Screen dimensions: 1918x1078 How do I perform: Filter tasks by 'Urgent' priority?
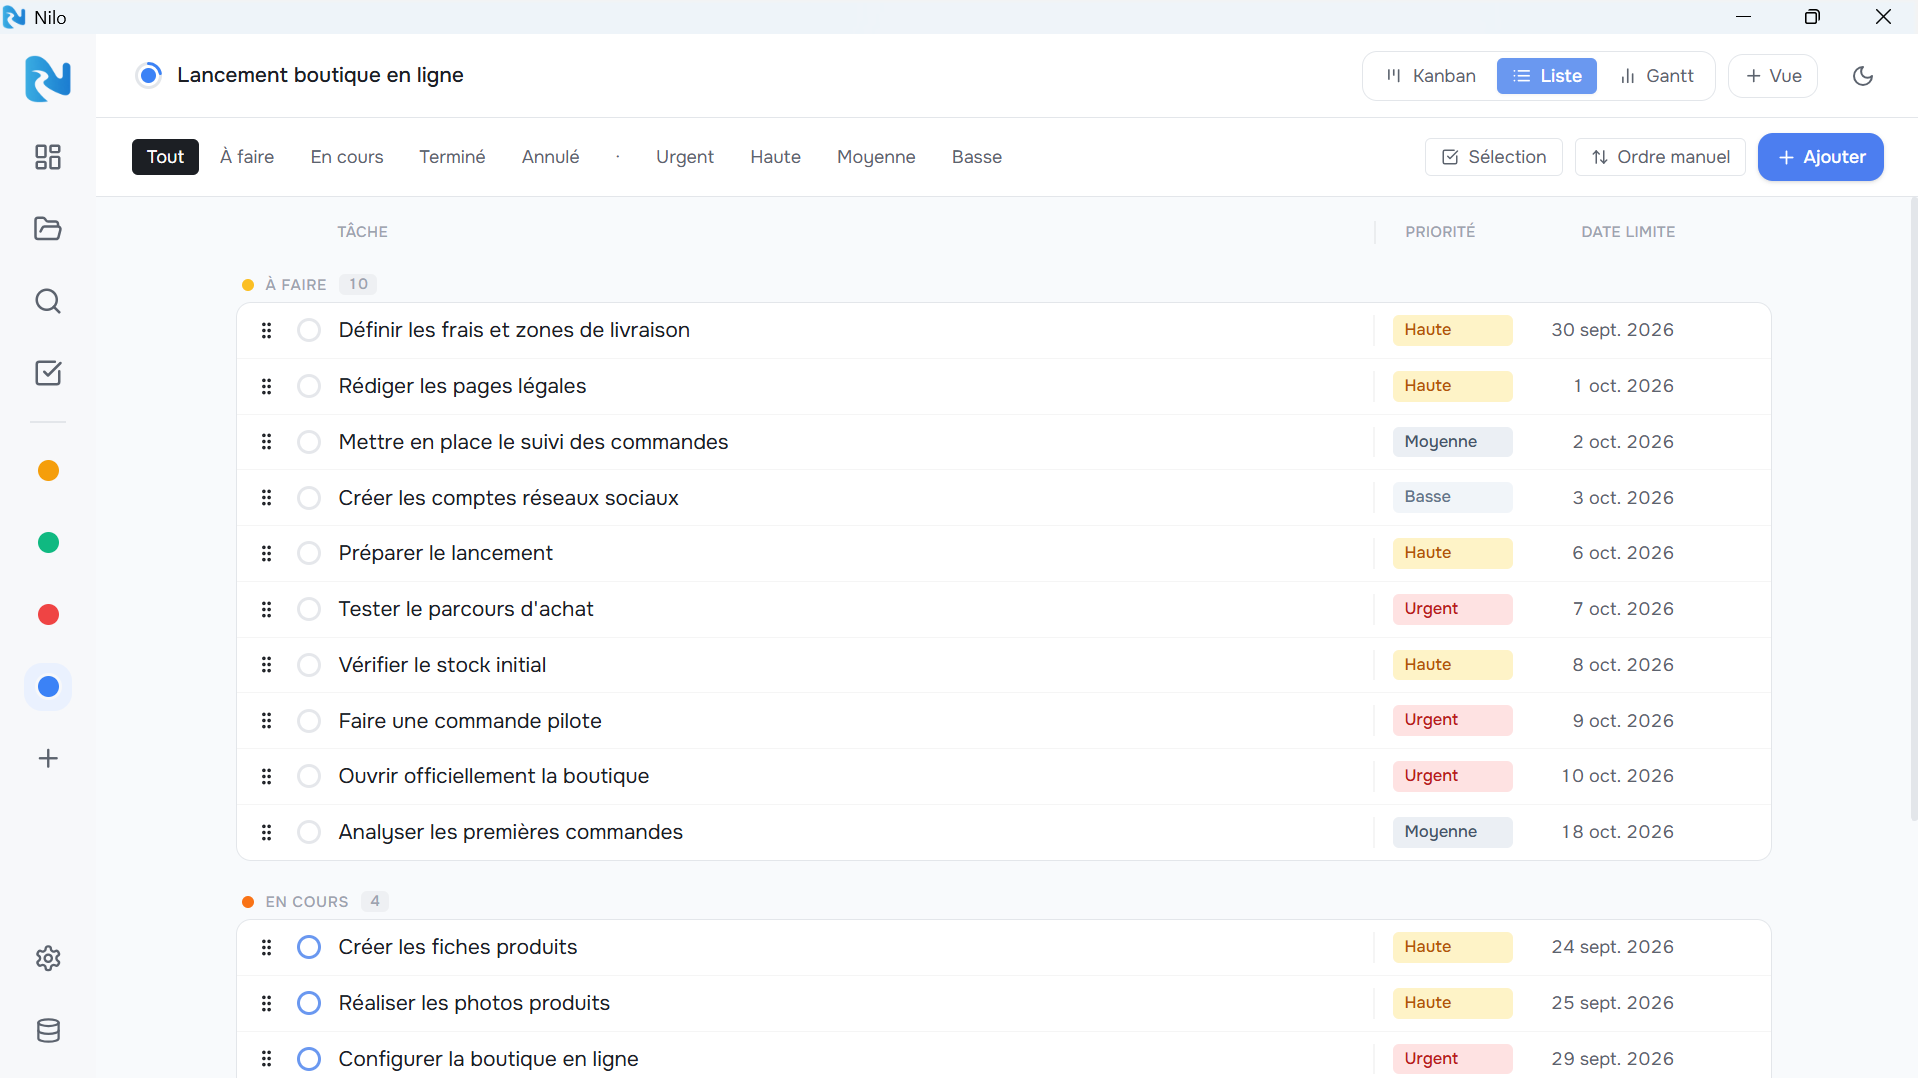[685, 157]
